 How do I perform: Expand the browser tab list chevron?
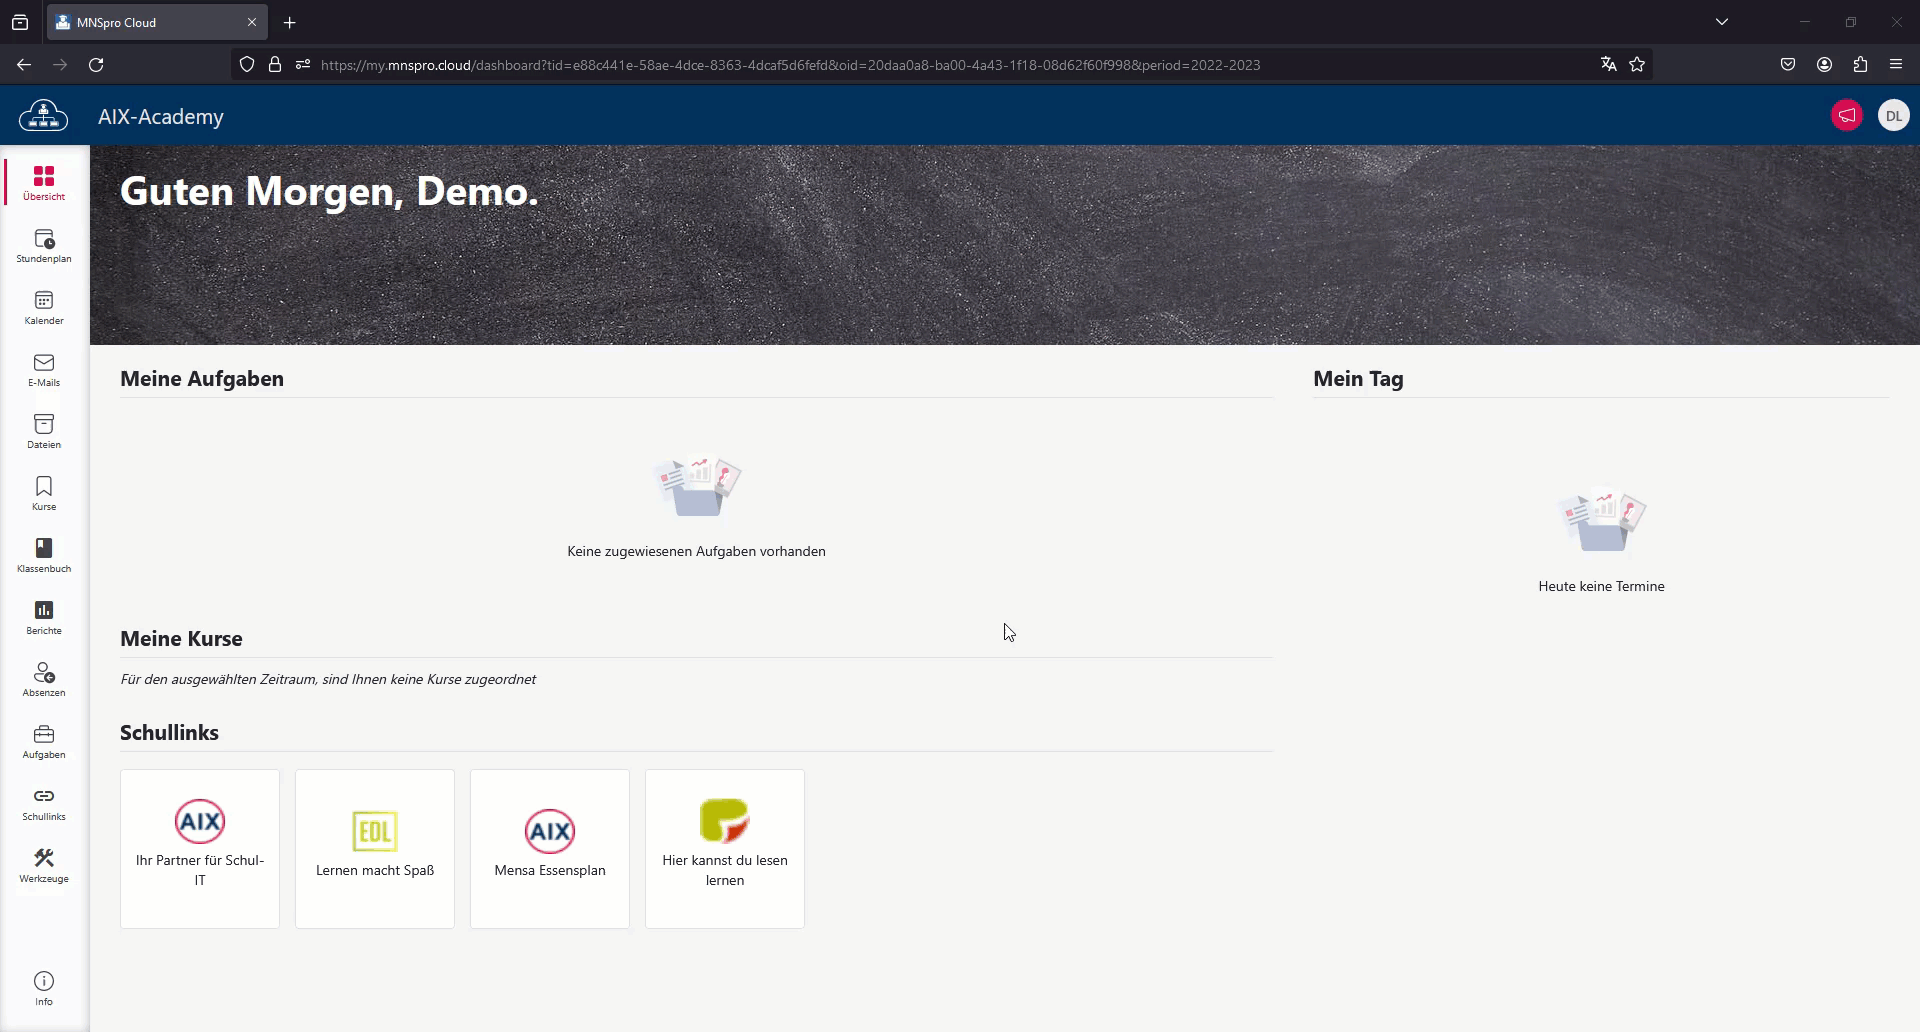tap(1721, 22)
